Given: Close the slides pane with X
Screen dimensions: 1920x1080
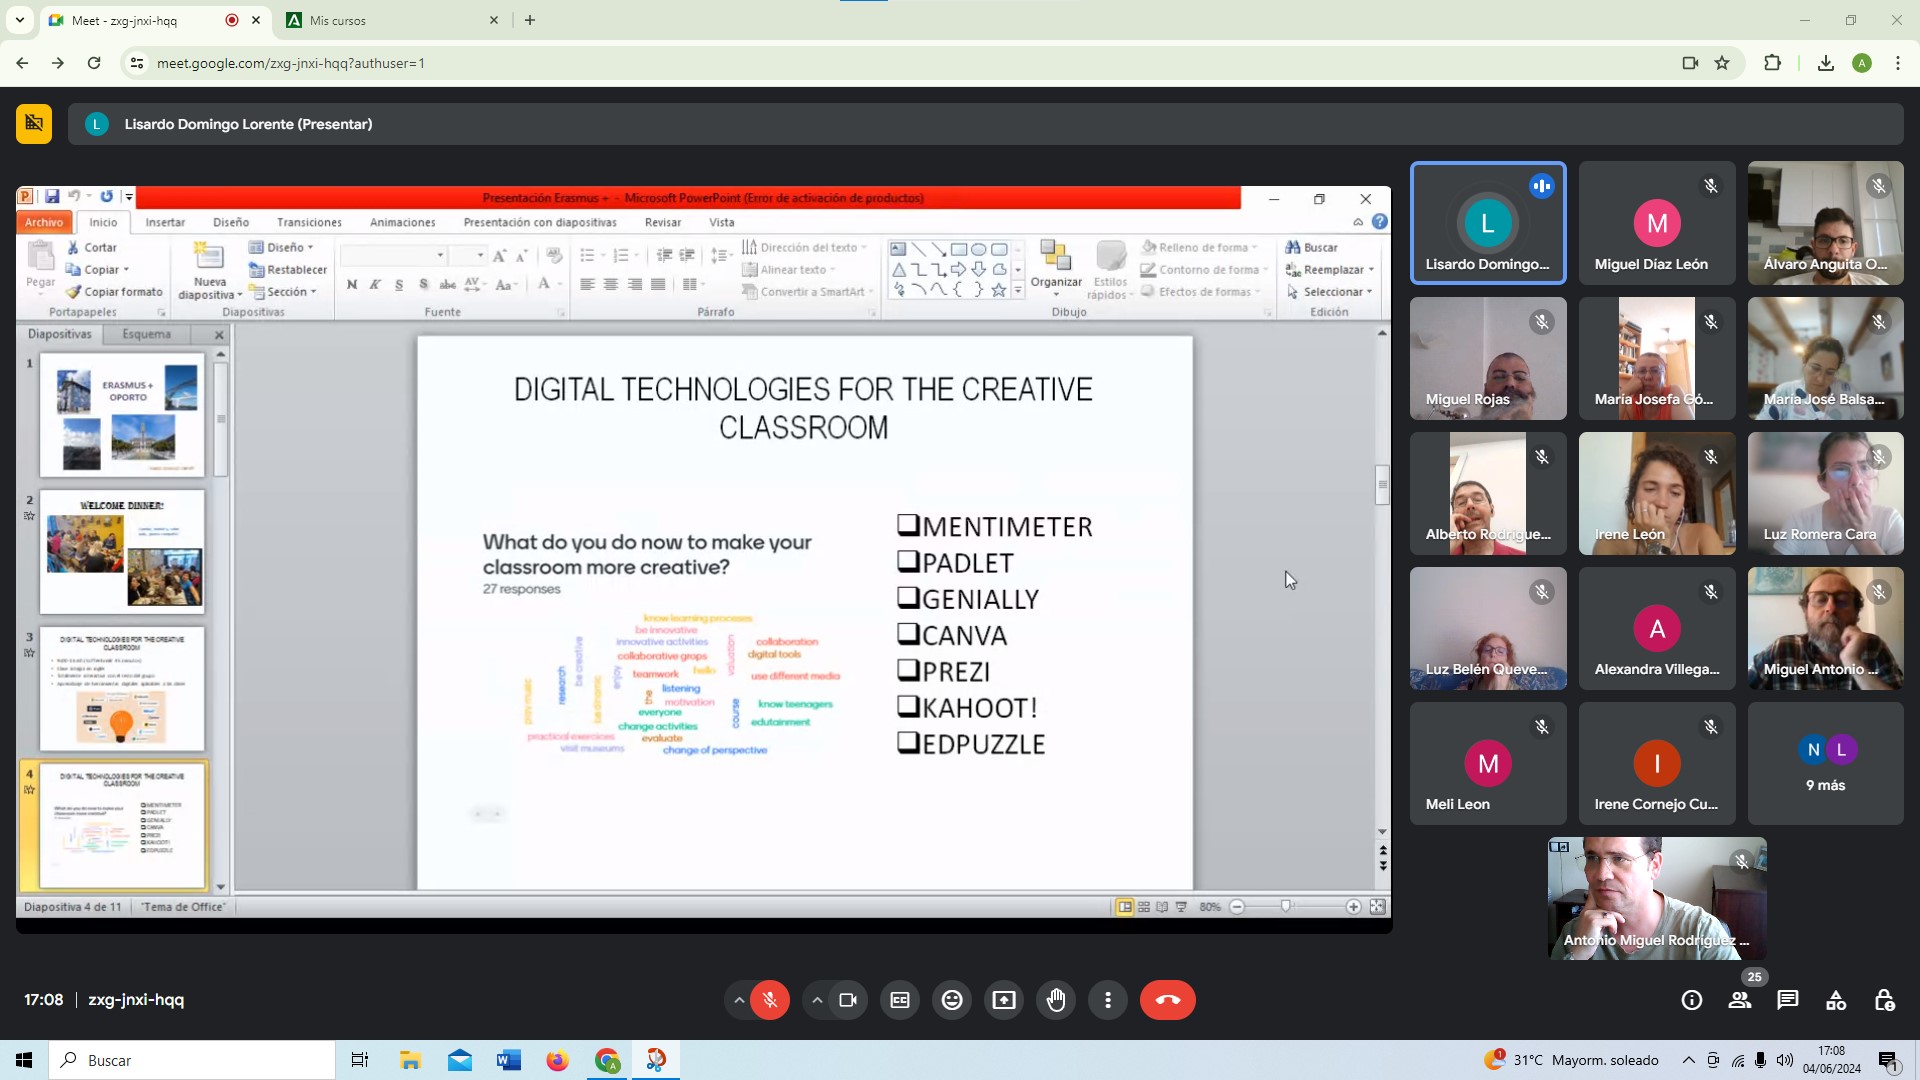Looking at the screenshot, I should [219, 335].
